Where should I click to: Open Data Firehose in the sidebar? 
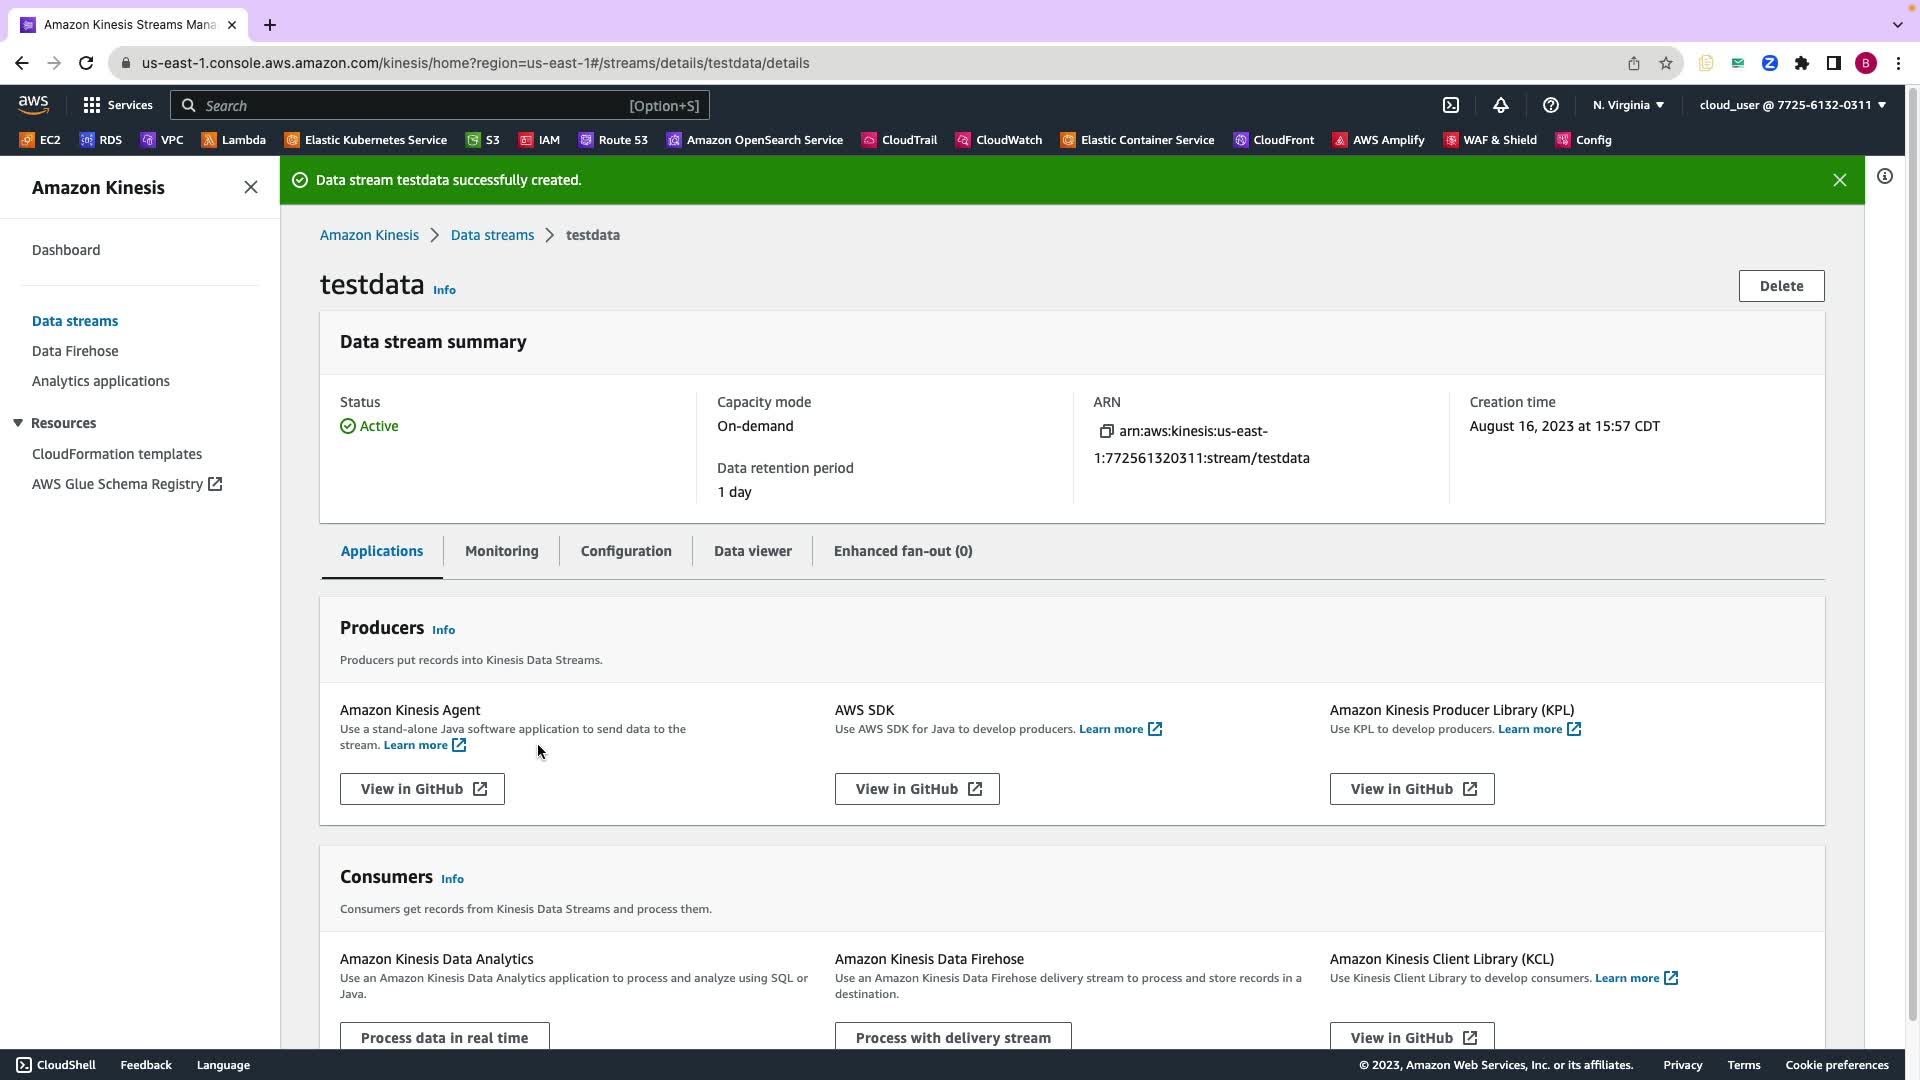tap(75, 351)
